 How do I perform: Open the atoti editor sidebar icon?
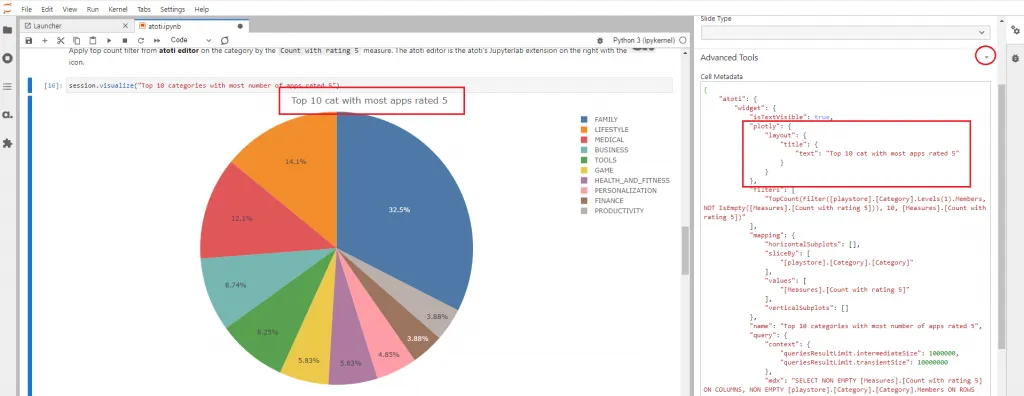point(8,115)
